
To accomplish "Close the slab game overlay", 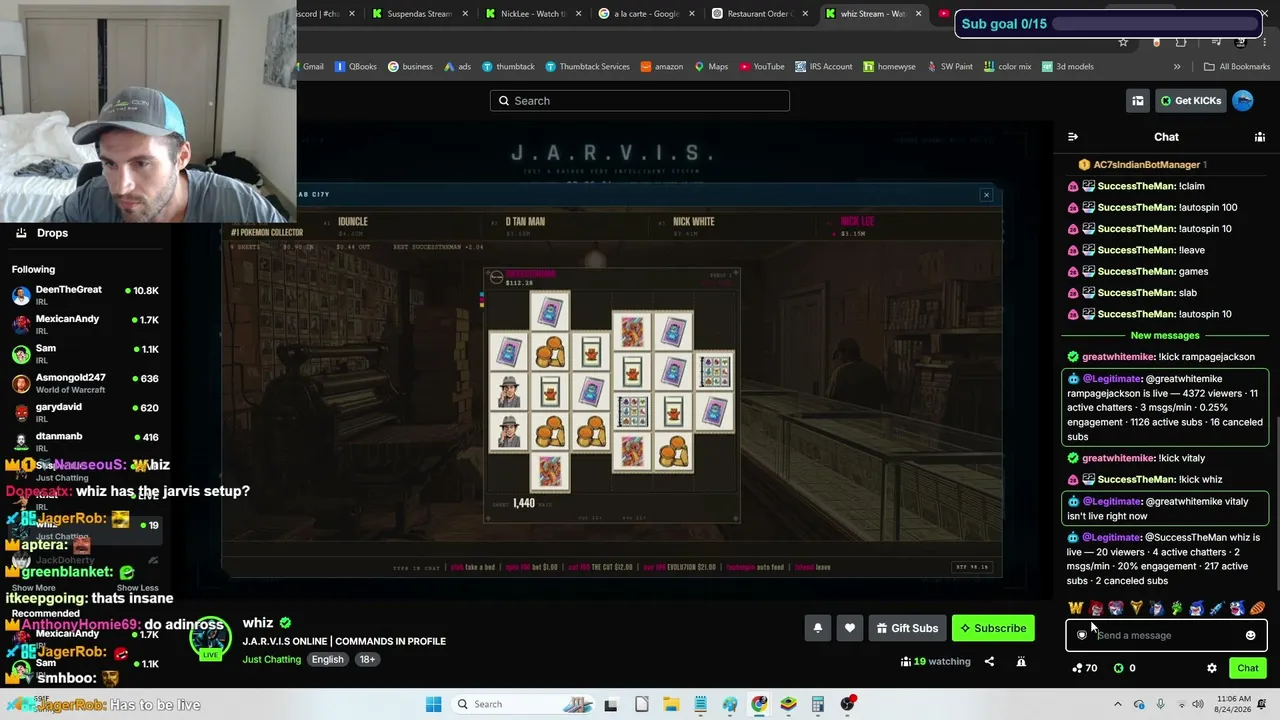I will (986, 195).
